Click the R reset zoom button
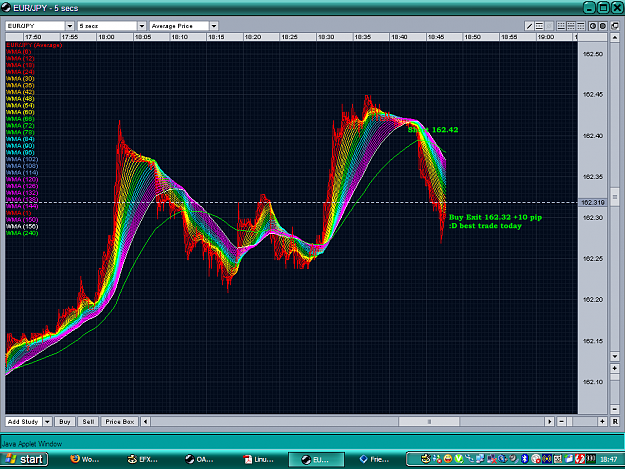Screen dimensions: 625x469 click(615, 422)
